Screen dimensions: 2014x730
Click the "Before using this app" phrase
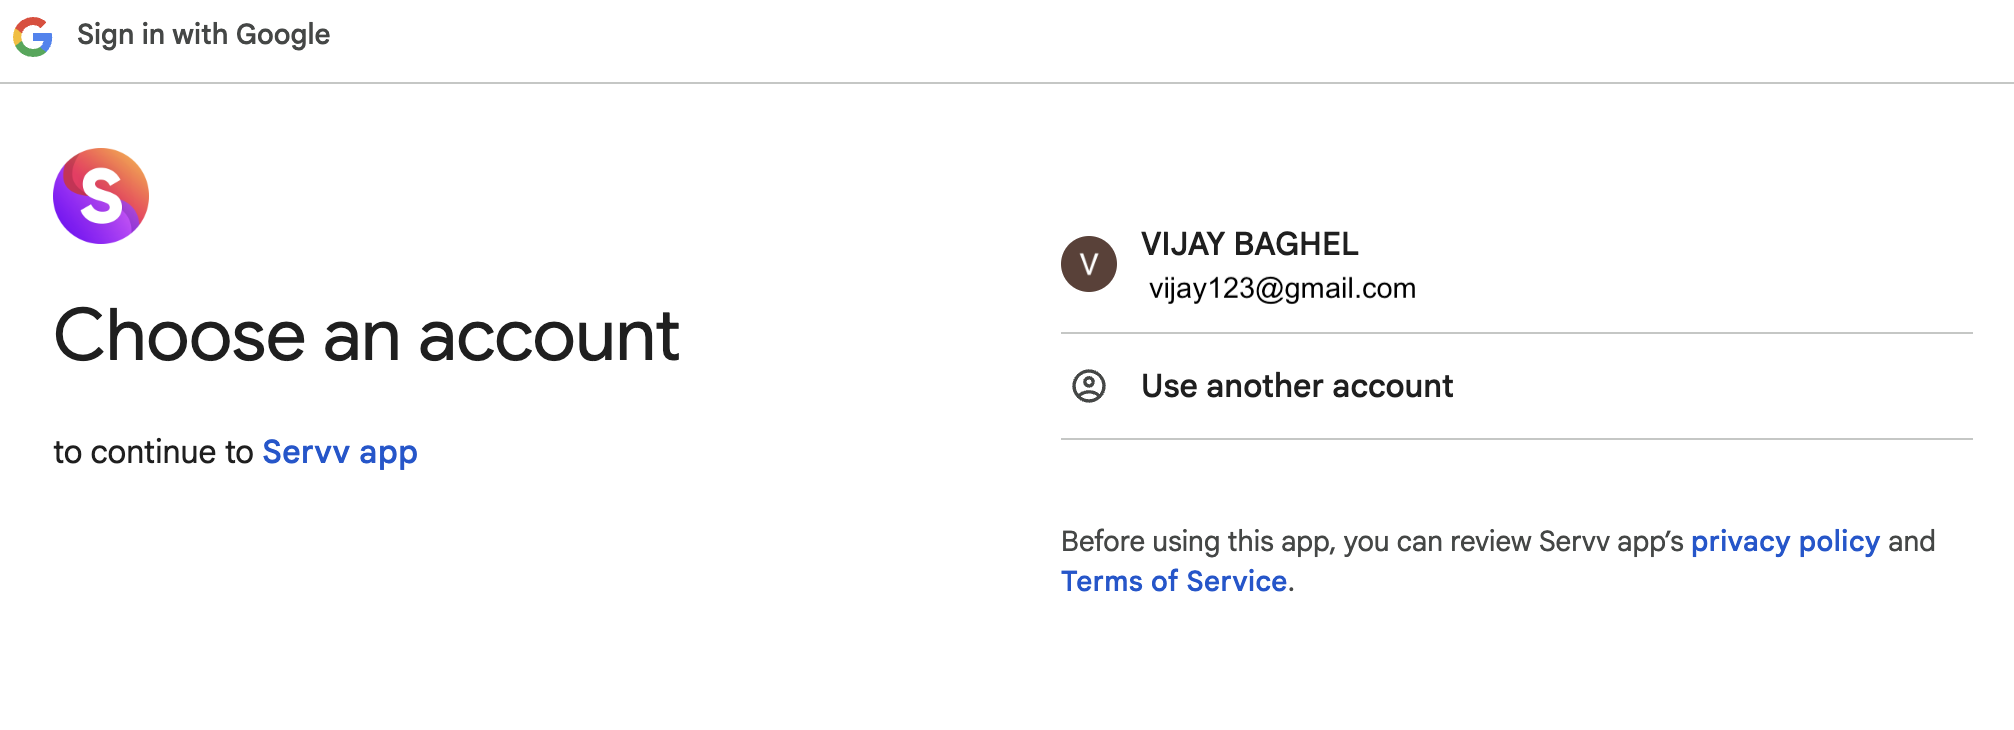click(x=1197, y=541)
